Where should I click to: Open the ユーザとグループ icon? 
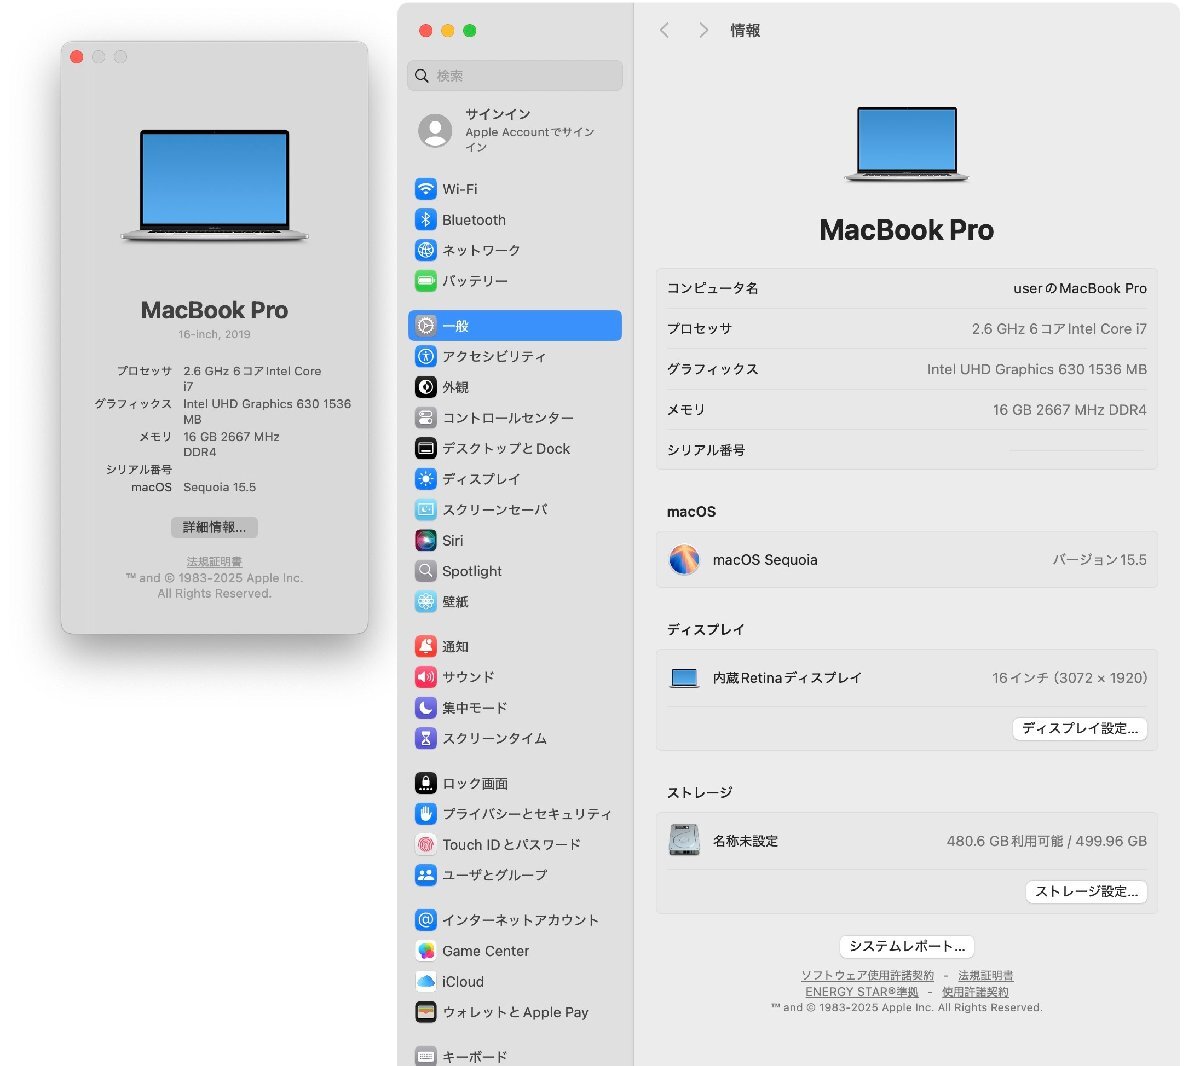point(426,875)
